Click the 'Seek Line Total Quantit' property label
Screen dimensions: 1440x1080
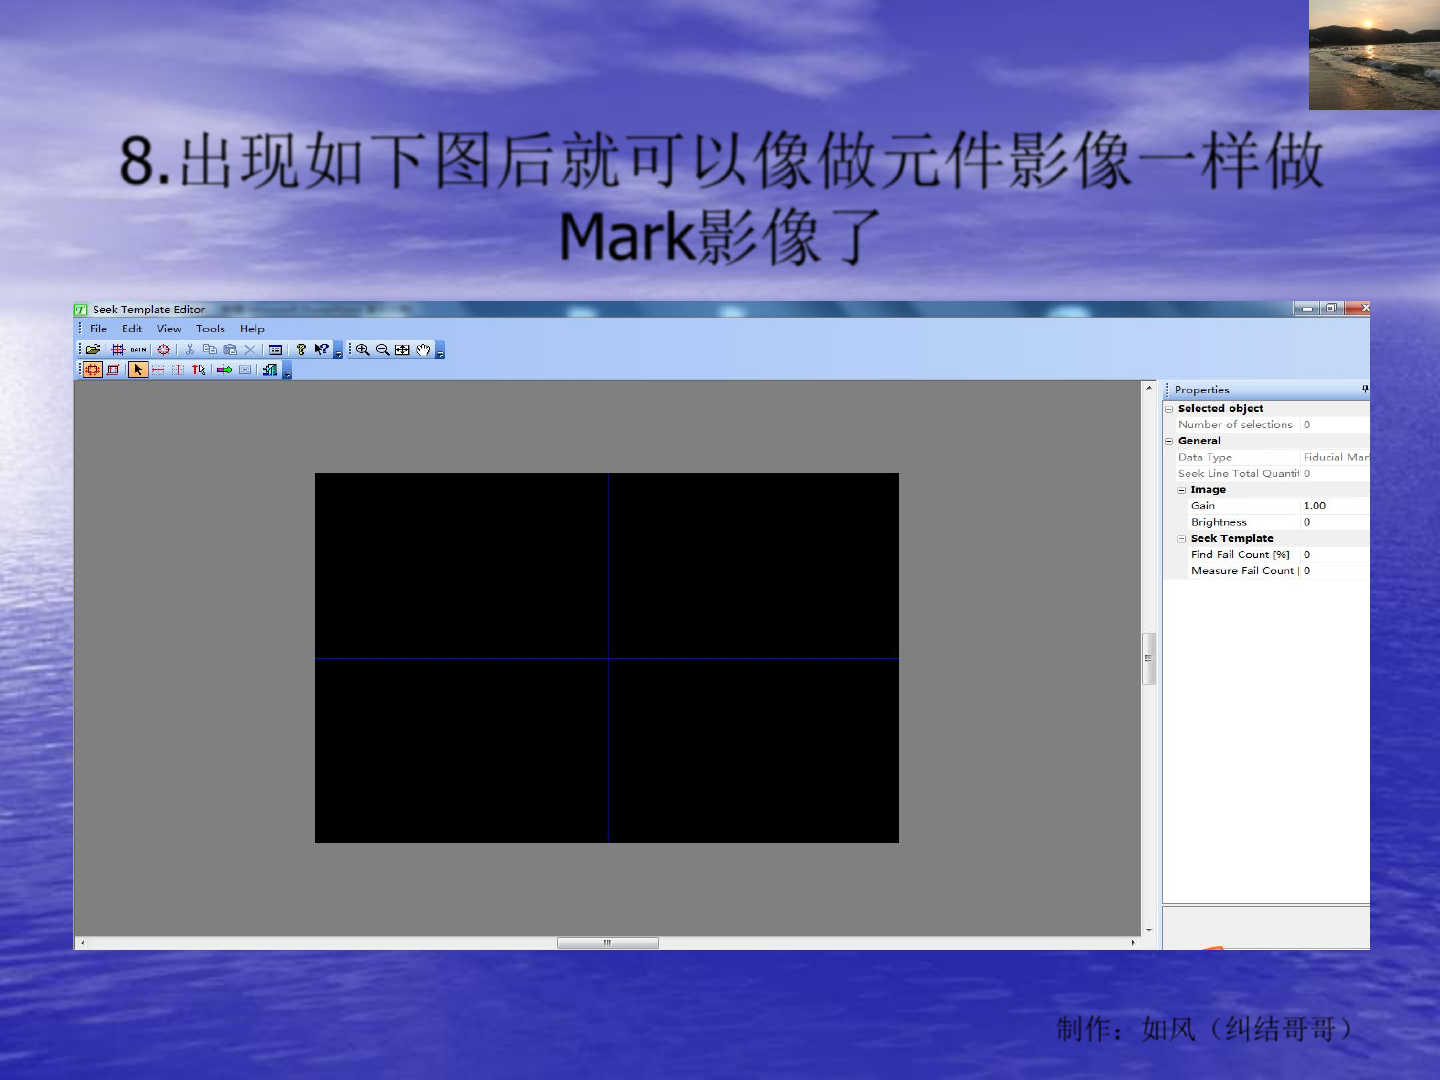pyautogui.click(x=1239, y=474)
